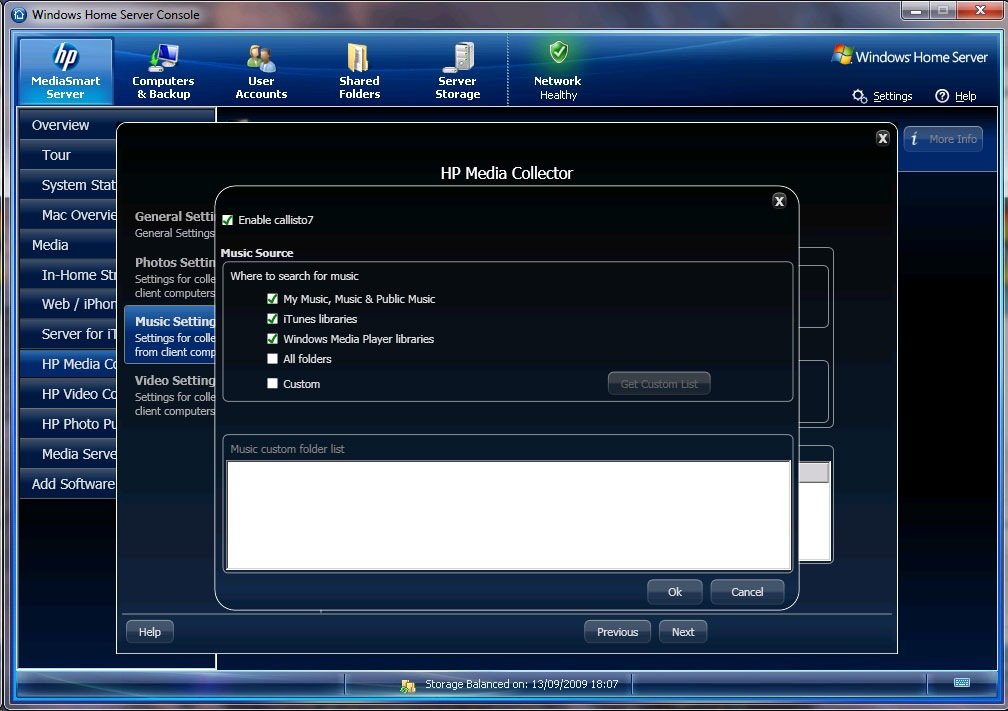Enable Custom music source checkbox
Screen dimensions: 1008x711
[x=273, y=384]
